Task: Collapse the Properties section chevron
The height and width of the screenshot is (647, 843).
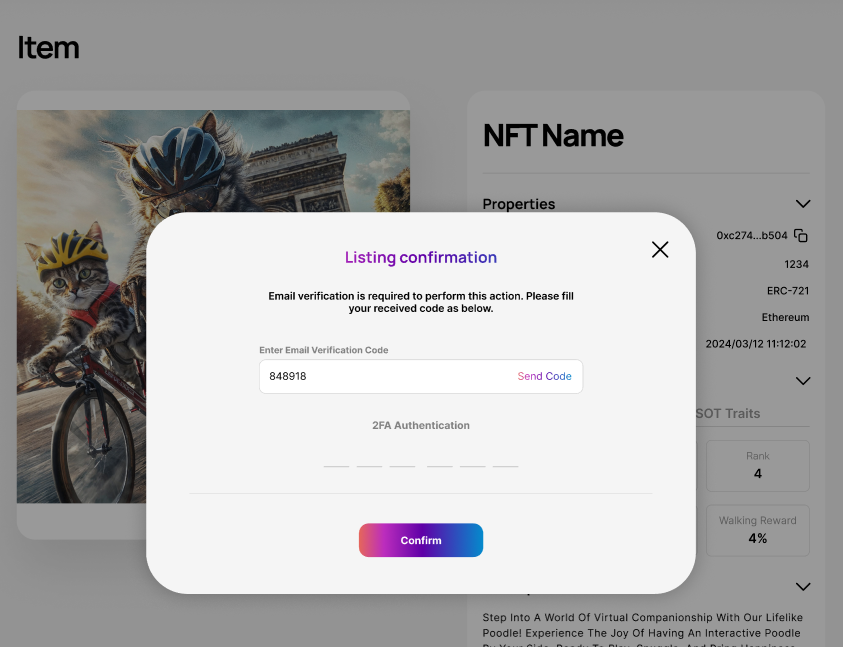Action: click(802, 204)
